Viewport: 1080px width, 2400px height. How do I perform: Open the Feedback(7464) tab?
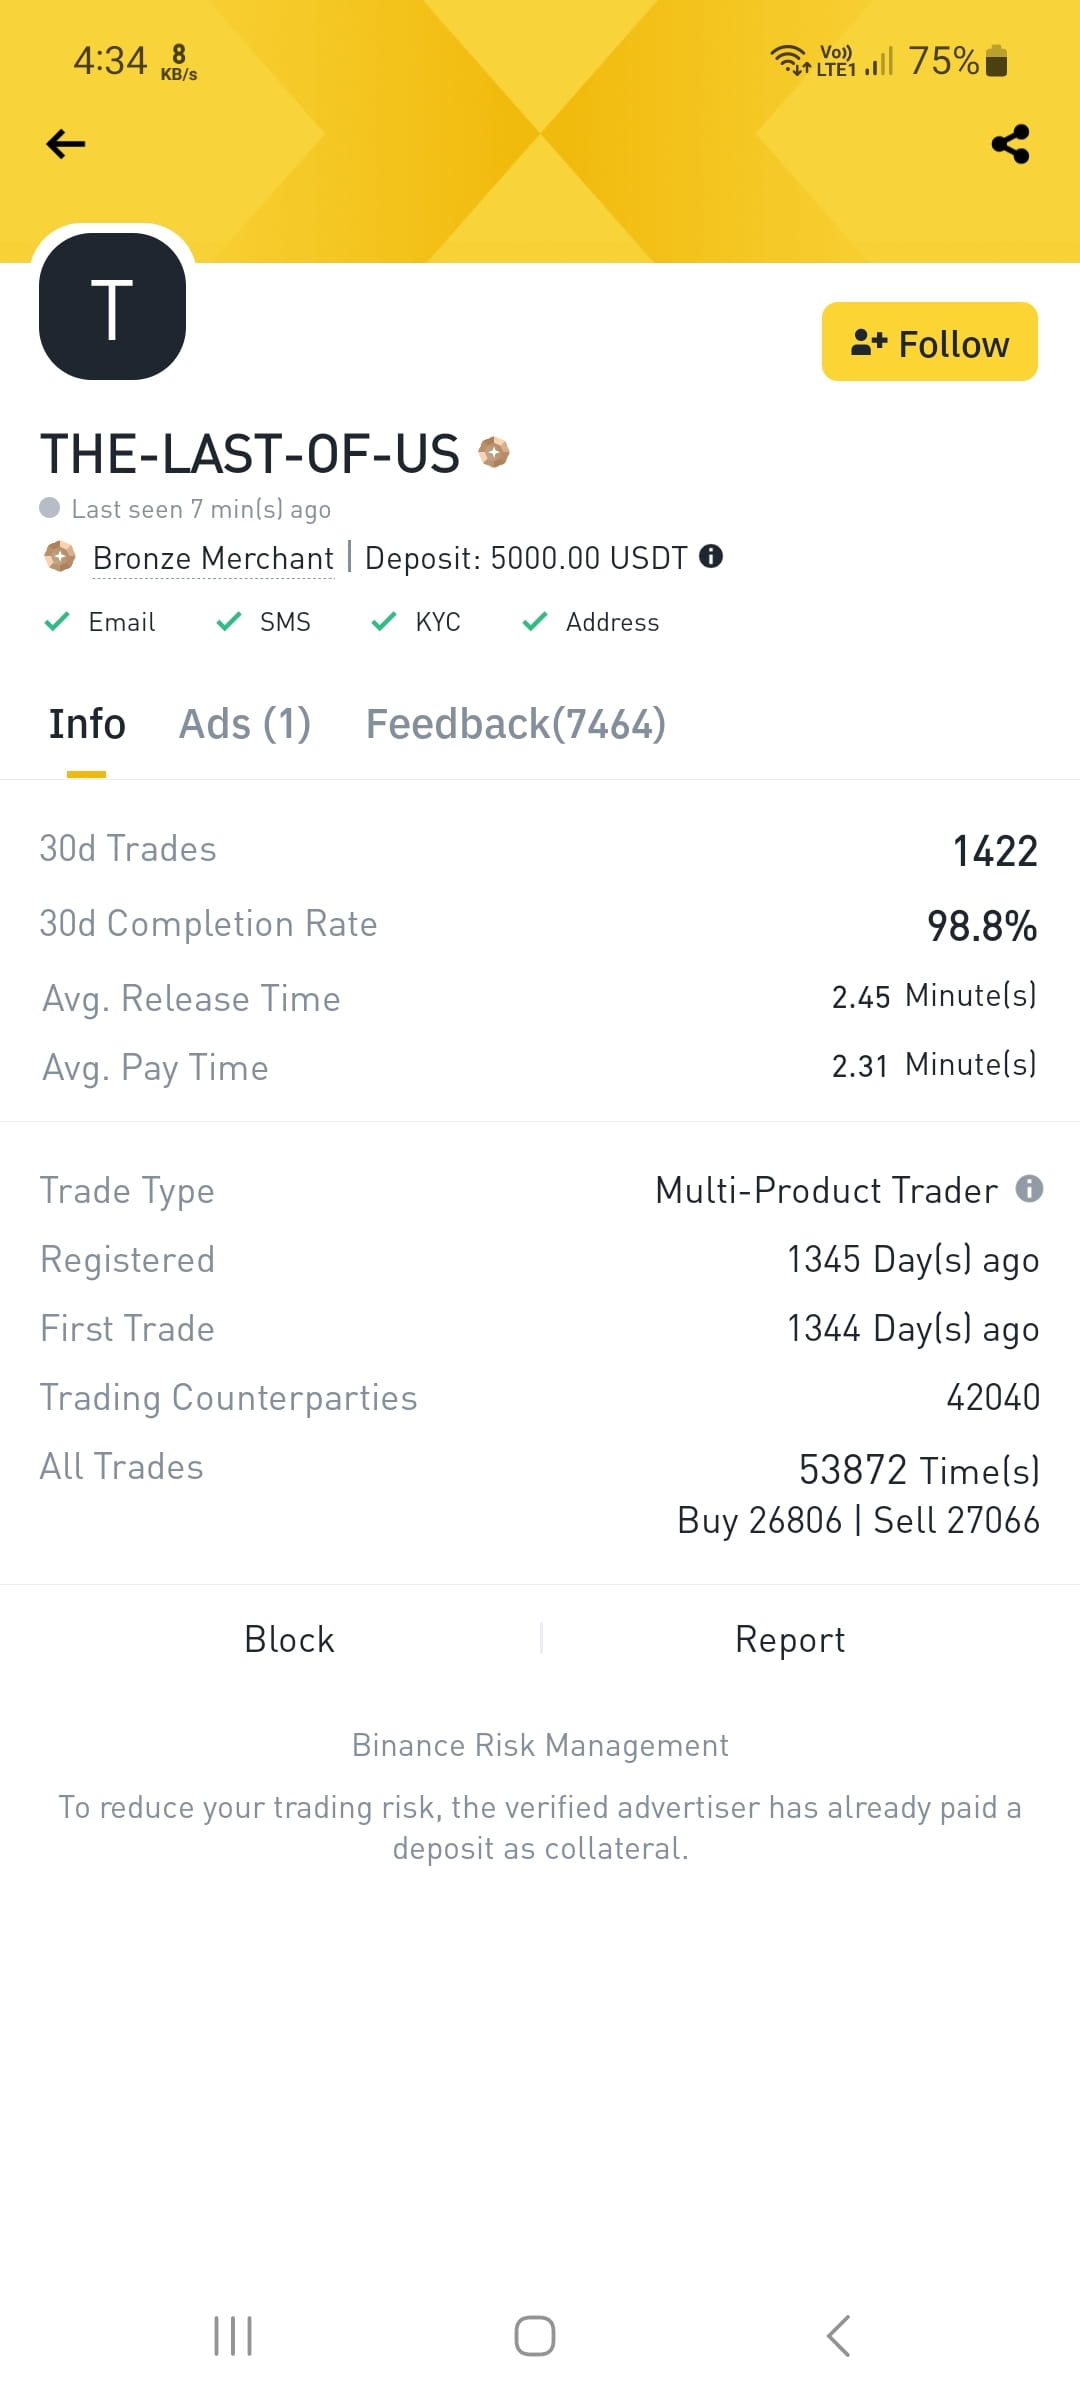516,724
